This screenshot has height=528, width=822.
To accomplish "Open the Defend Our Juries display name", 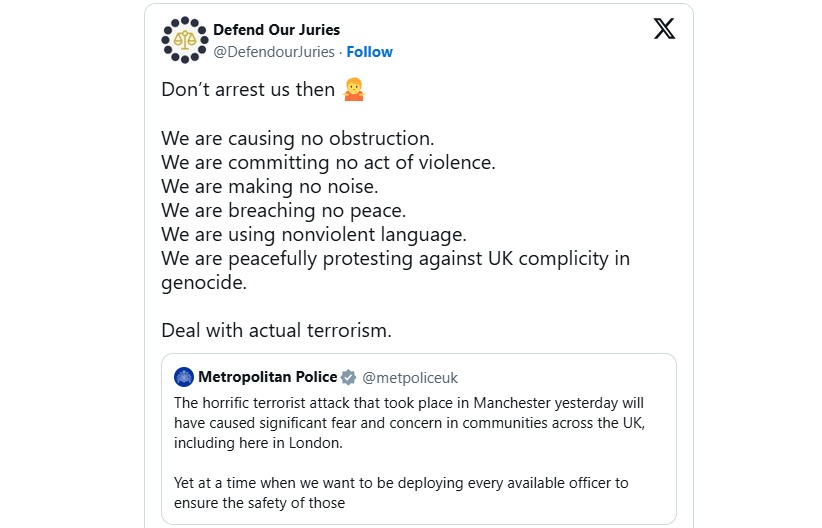I will [276, 30].
